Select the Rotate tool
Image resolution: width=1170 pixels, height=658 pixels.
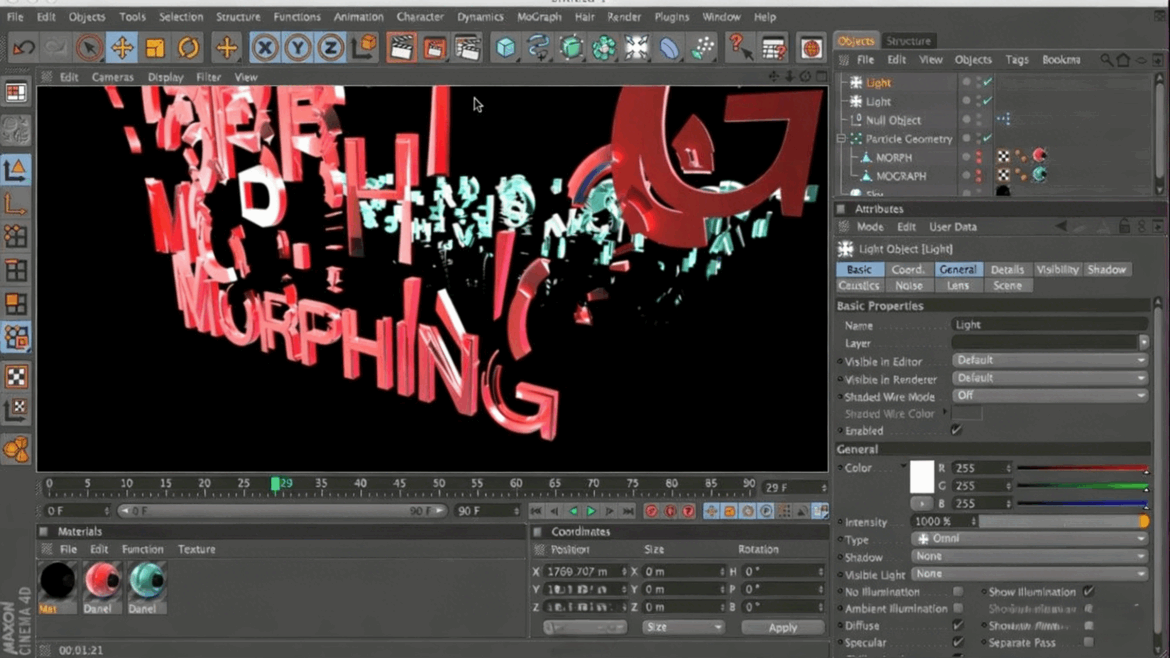point(190,47)
